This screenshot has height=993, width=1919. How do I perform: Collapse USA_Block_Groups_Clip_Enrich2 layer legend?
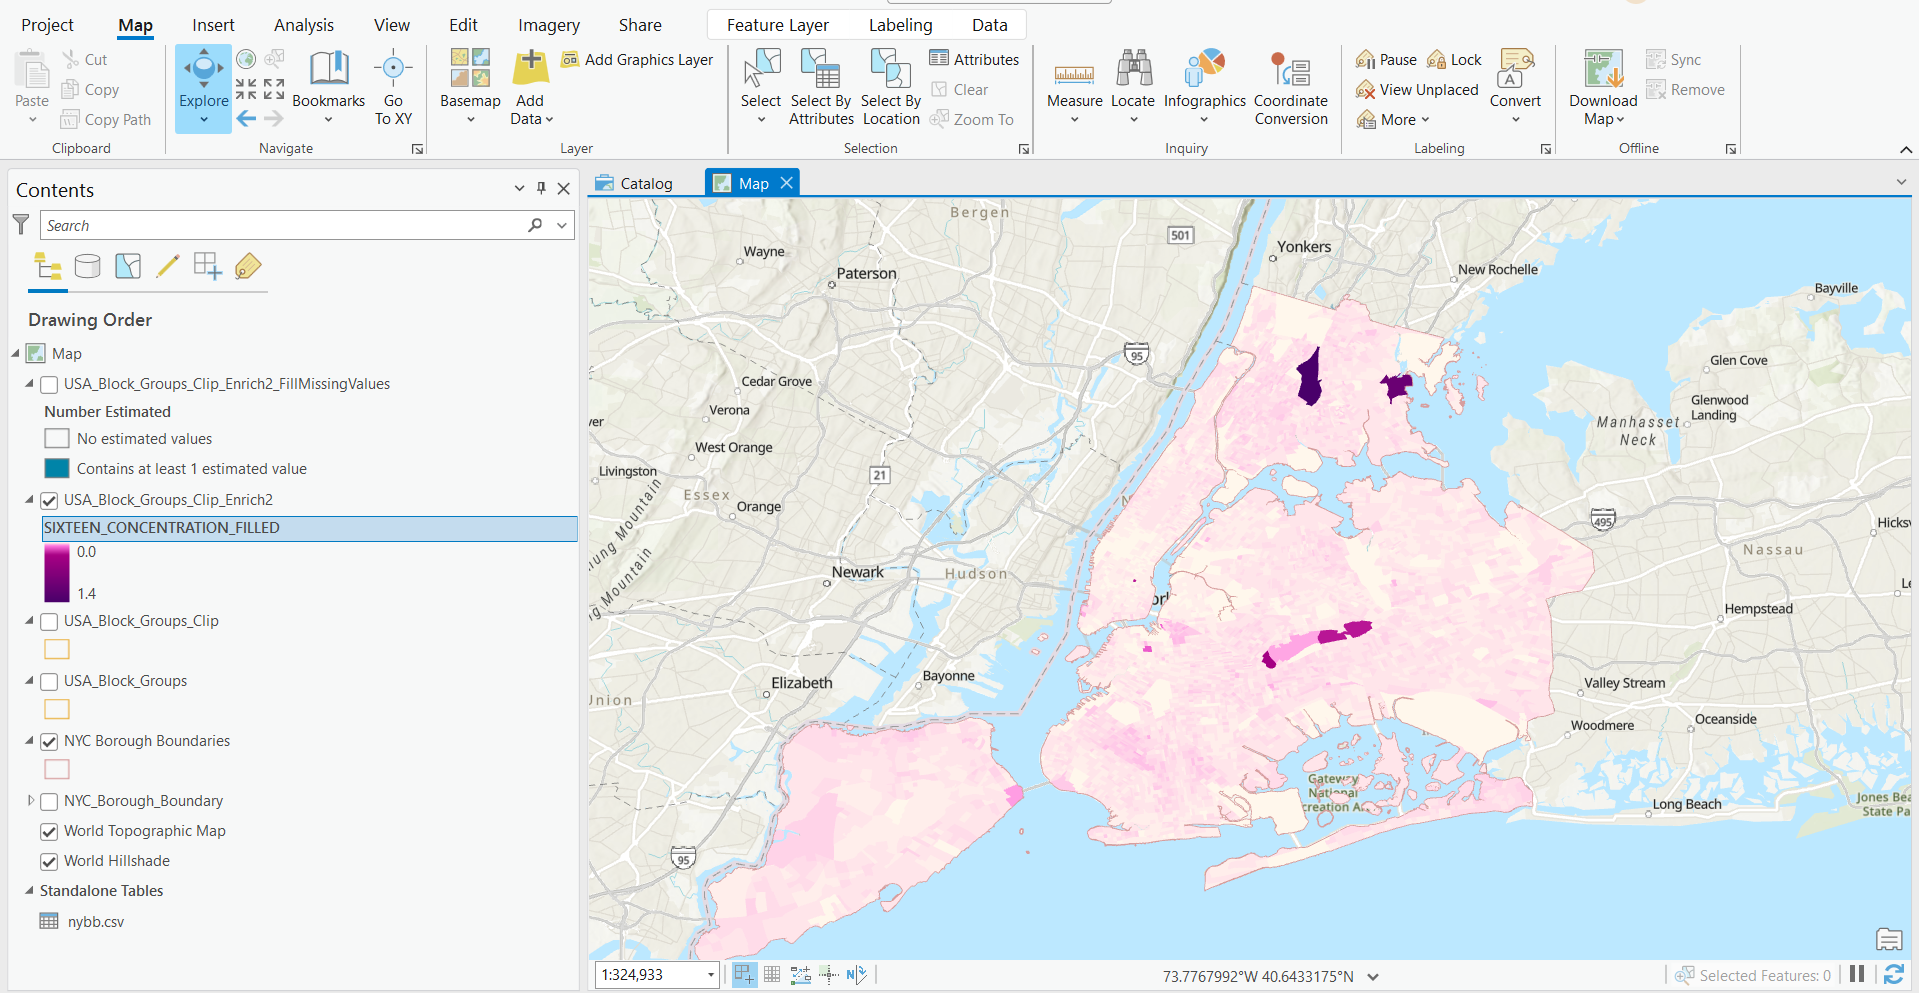(x=29, y=500)
